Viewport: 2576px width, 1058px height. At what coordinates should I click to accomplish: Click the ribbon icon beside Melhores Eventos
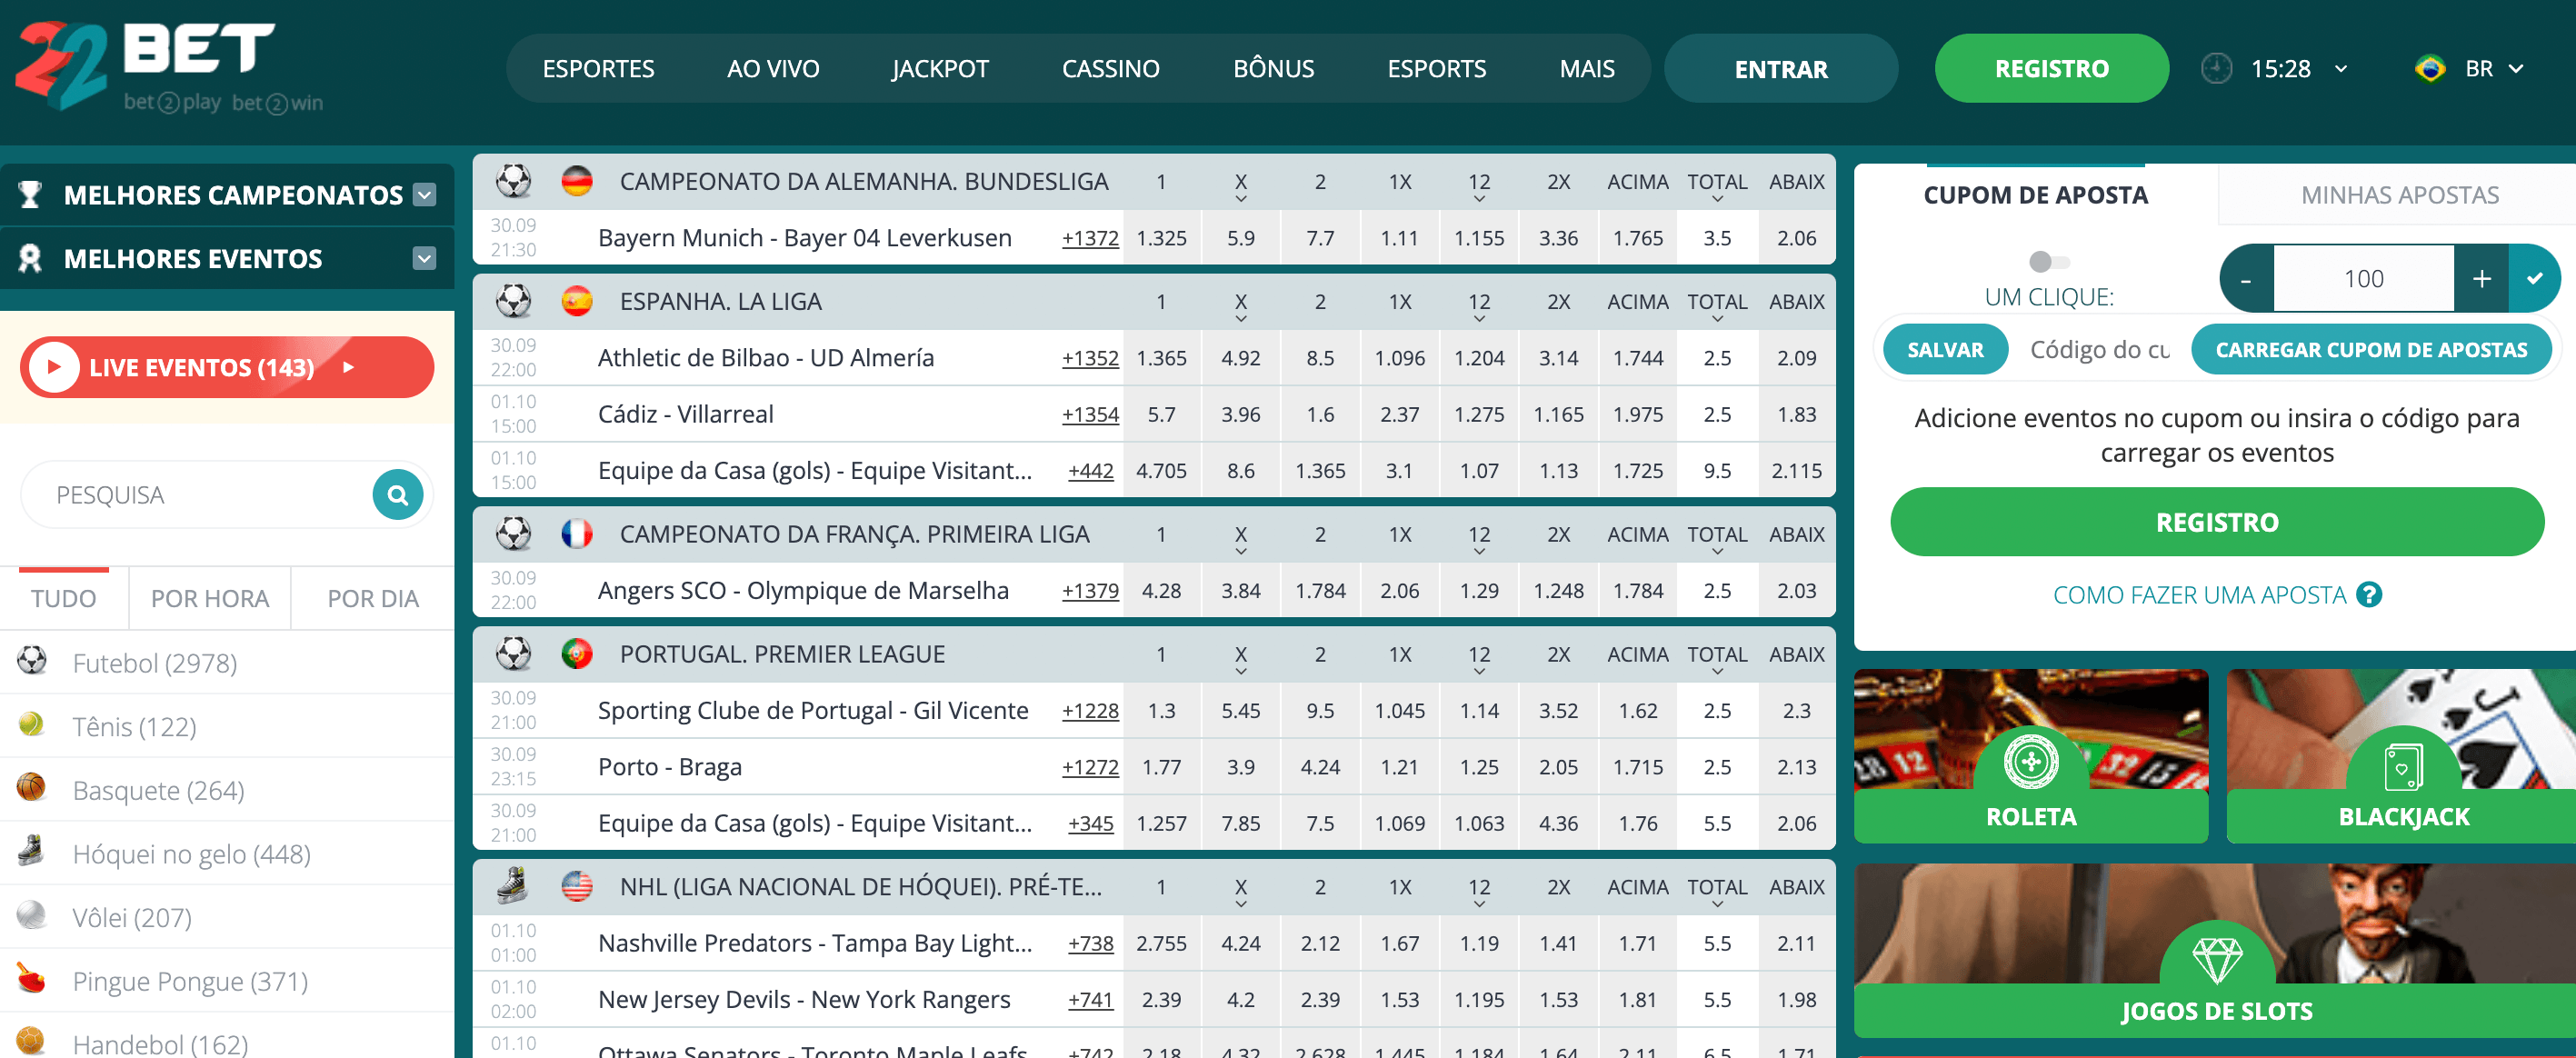(x=30, y=259)
